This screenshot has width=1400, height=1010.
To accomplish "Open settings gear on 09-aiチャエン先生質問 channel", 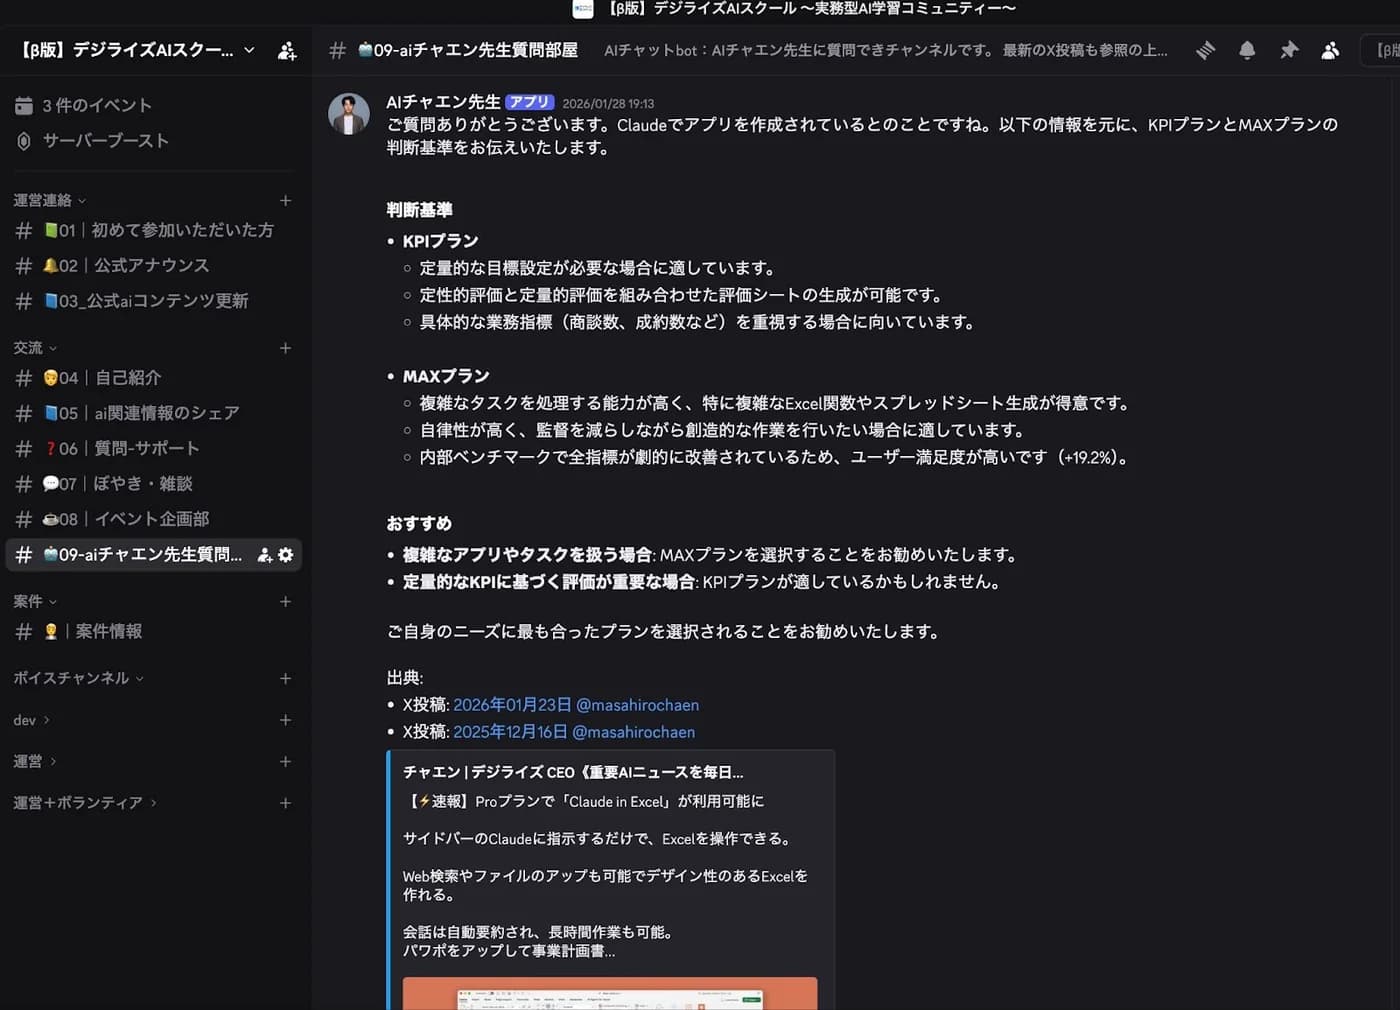I will [x=286, y=555].
